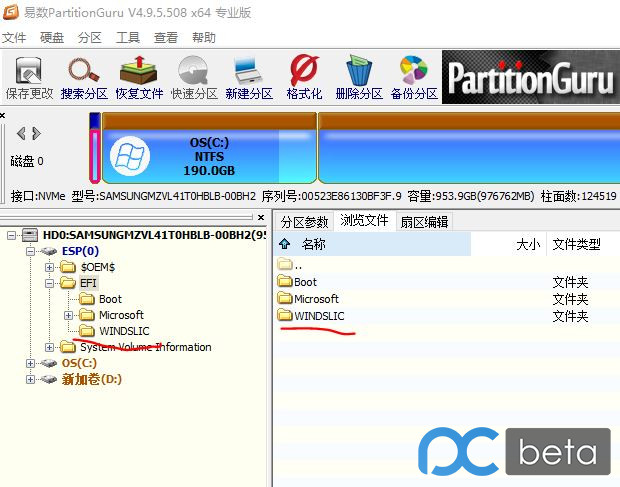
Task: Close the tree panel with X button
Action: 261,217
